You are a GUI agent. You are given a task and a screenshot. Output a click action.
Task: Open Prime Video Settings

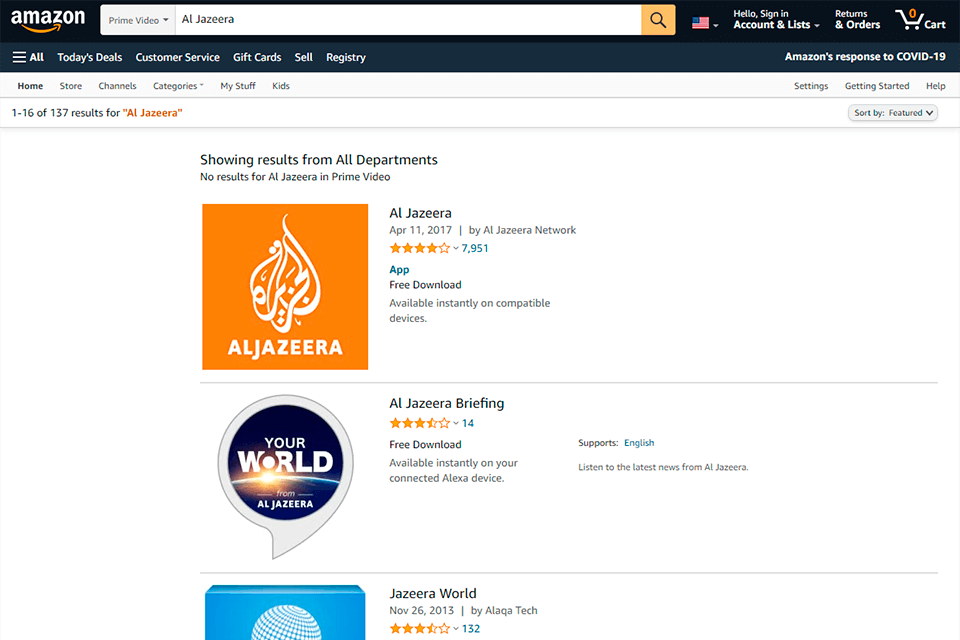coord(811,86)
